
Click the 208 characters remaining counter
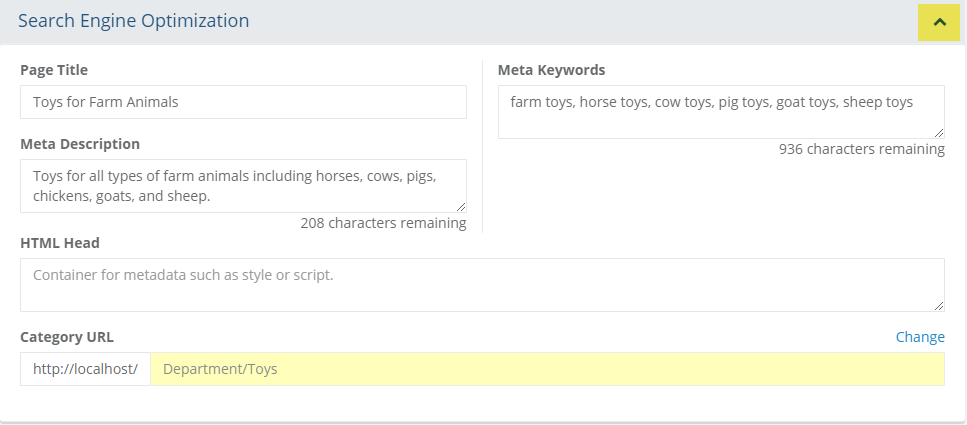tap(383, 223)
